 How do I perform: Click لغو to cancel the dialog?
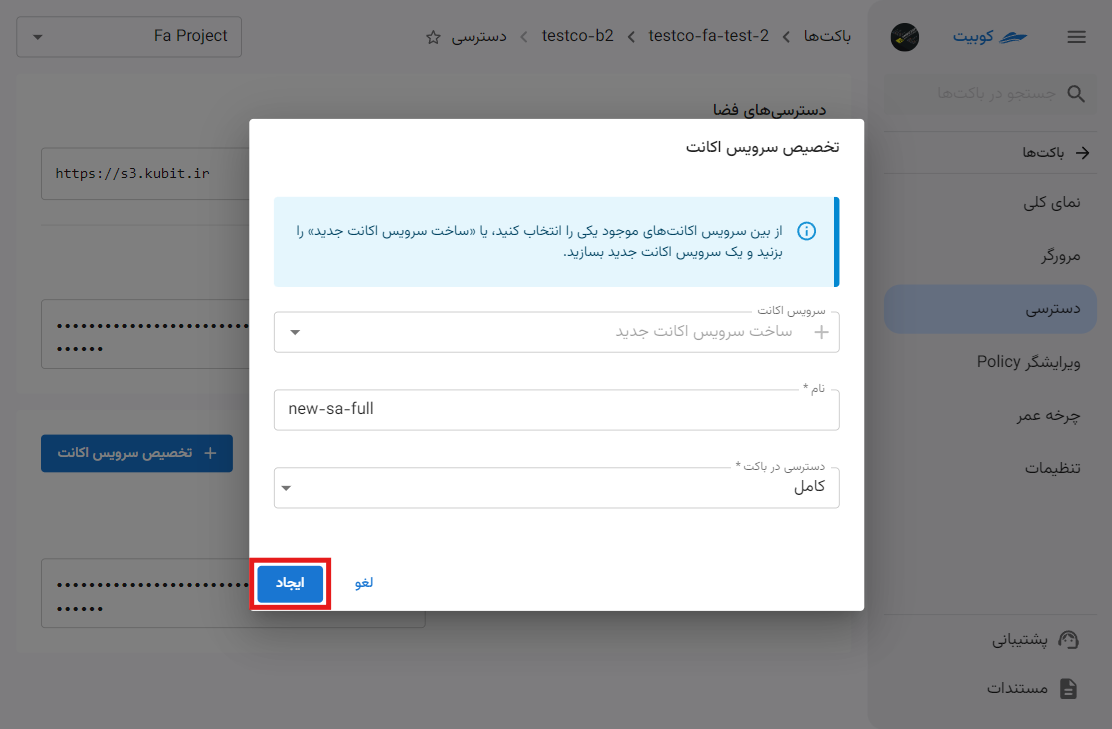[364, 583]
